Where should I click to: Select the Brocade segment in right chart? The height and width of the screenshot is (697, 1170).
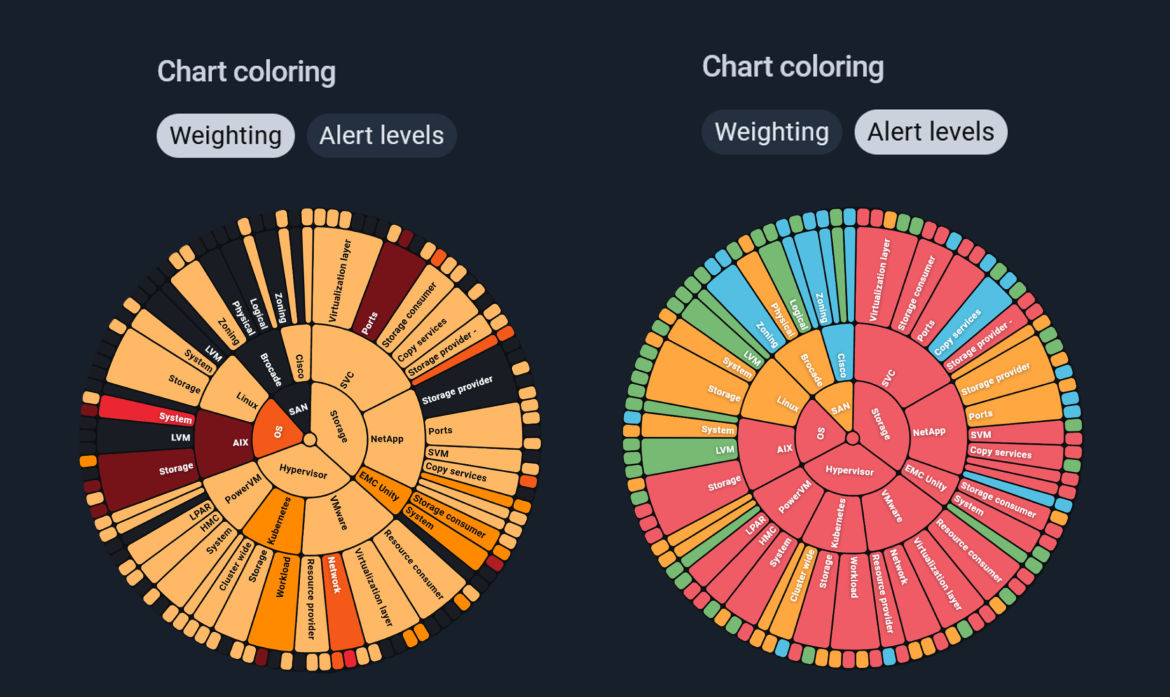(813, 369)
